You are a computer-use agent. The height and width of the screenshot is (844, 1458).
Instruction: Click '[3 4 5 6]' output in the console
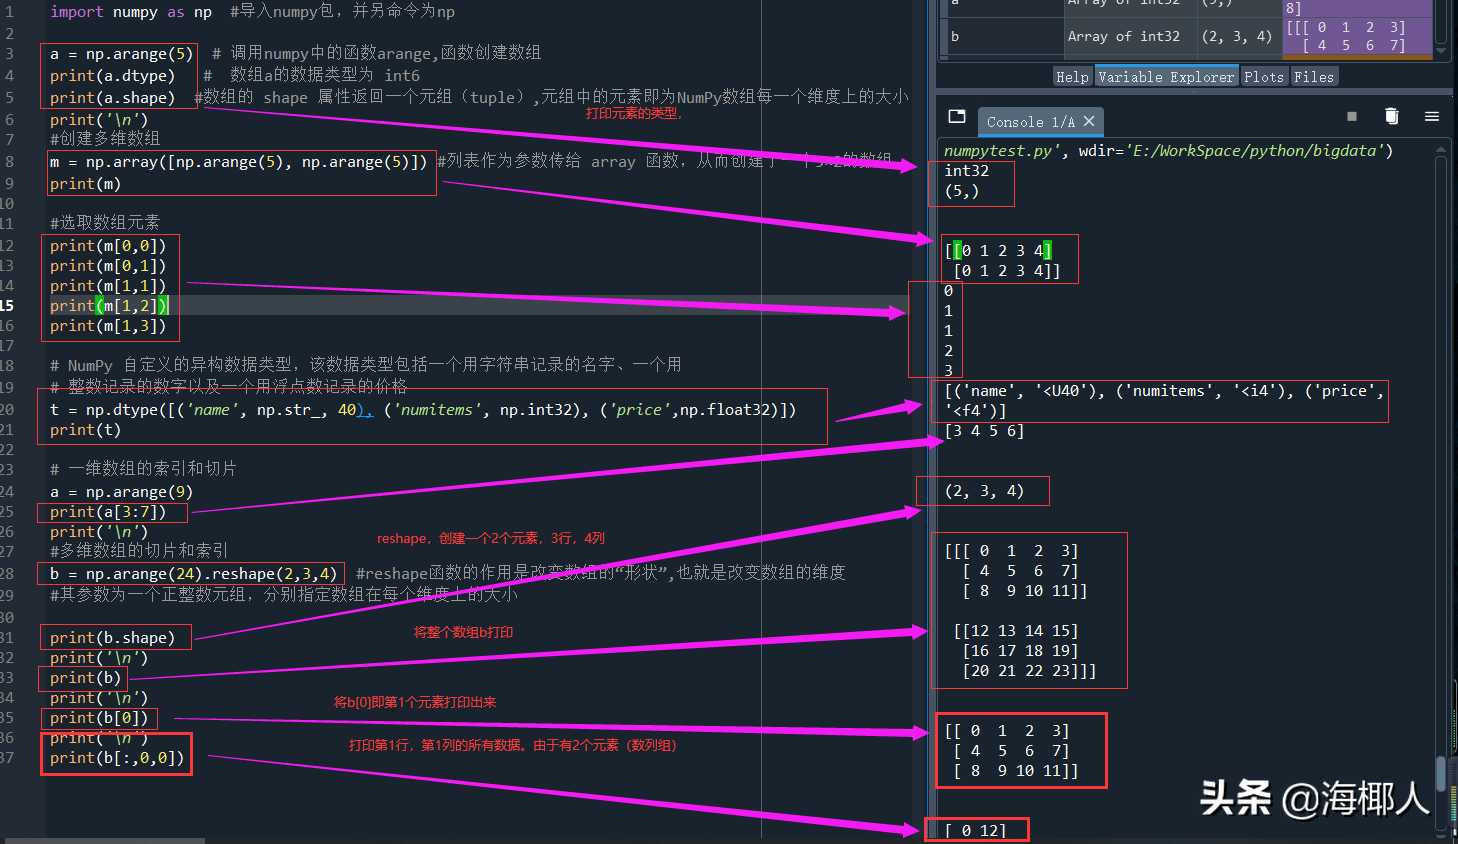pos(984,431)
